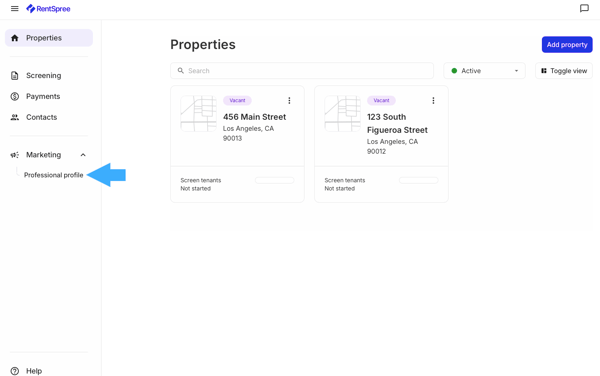
Task: Click the Add property button
Action: (x=567, y=45)
